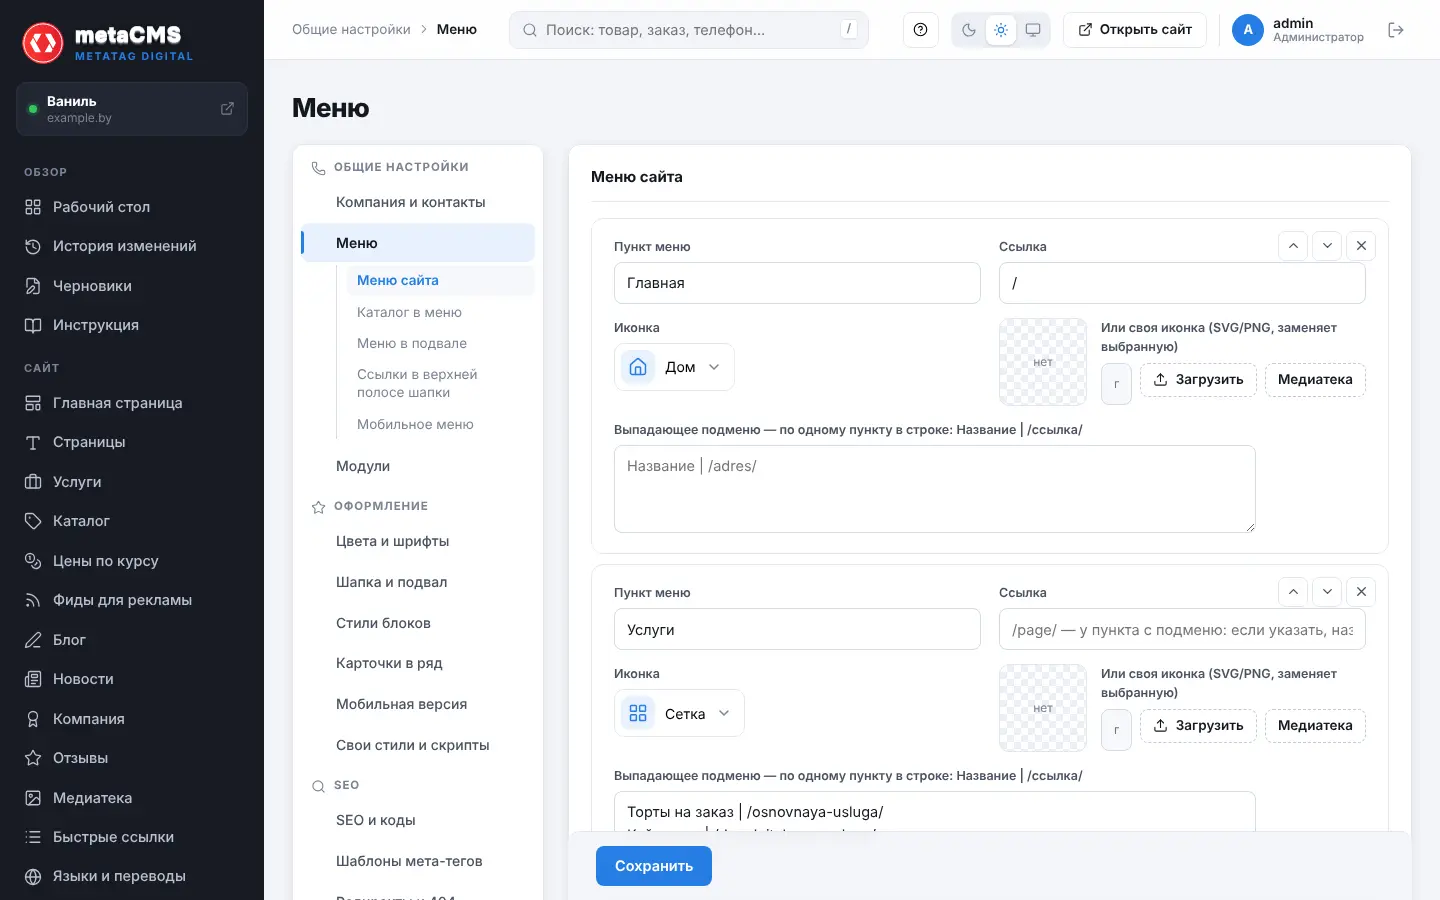Click the Главная menu name field
This screenshot has width=1440, height=900.
pos(797,283)
